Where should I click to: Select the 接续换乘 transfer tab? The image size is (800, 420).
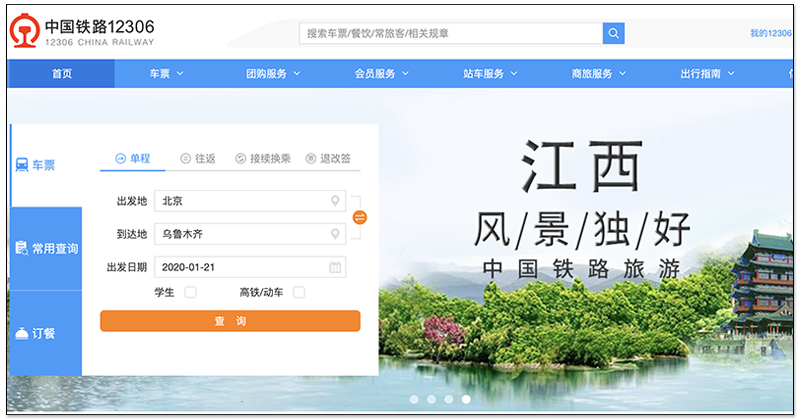click(263, 159)
